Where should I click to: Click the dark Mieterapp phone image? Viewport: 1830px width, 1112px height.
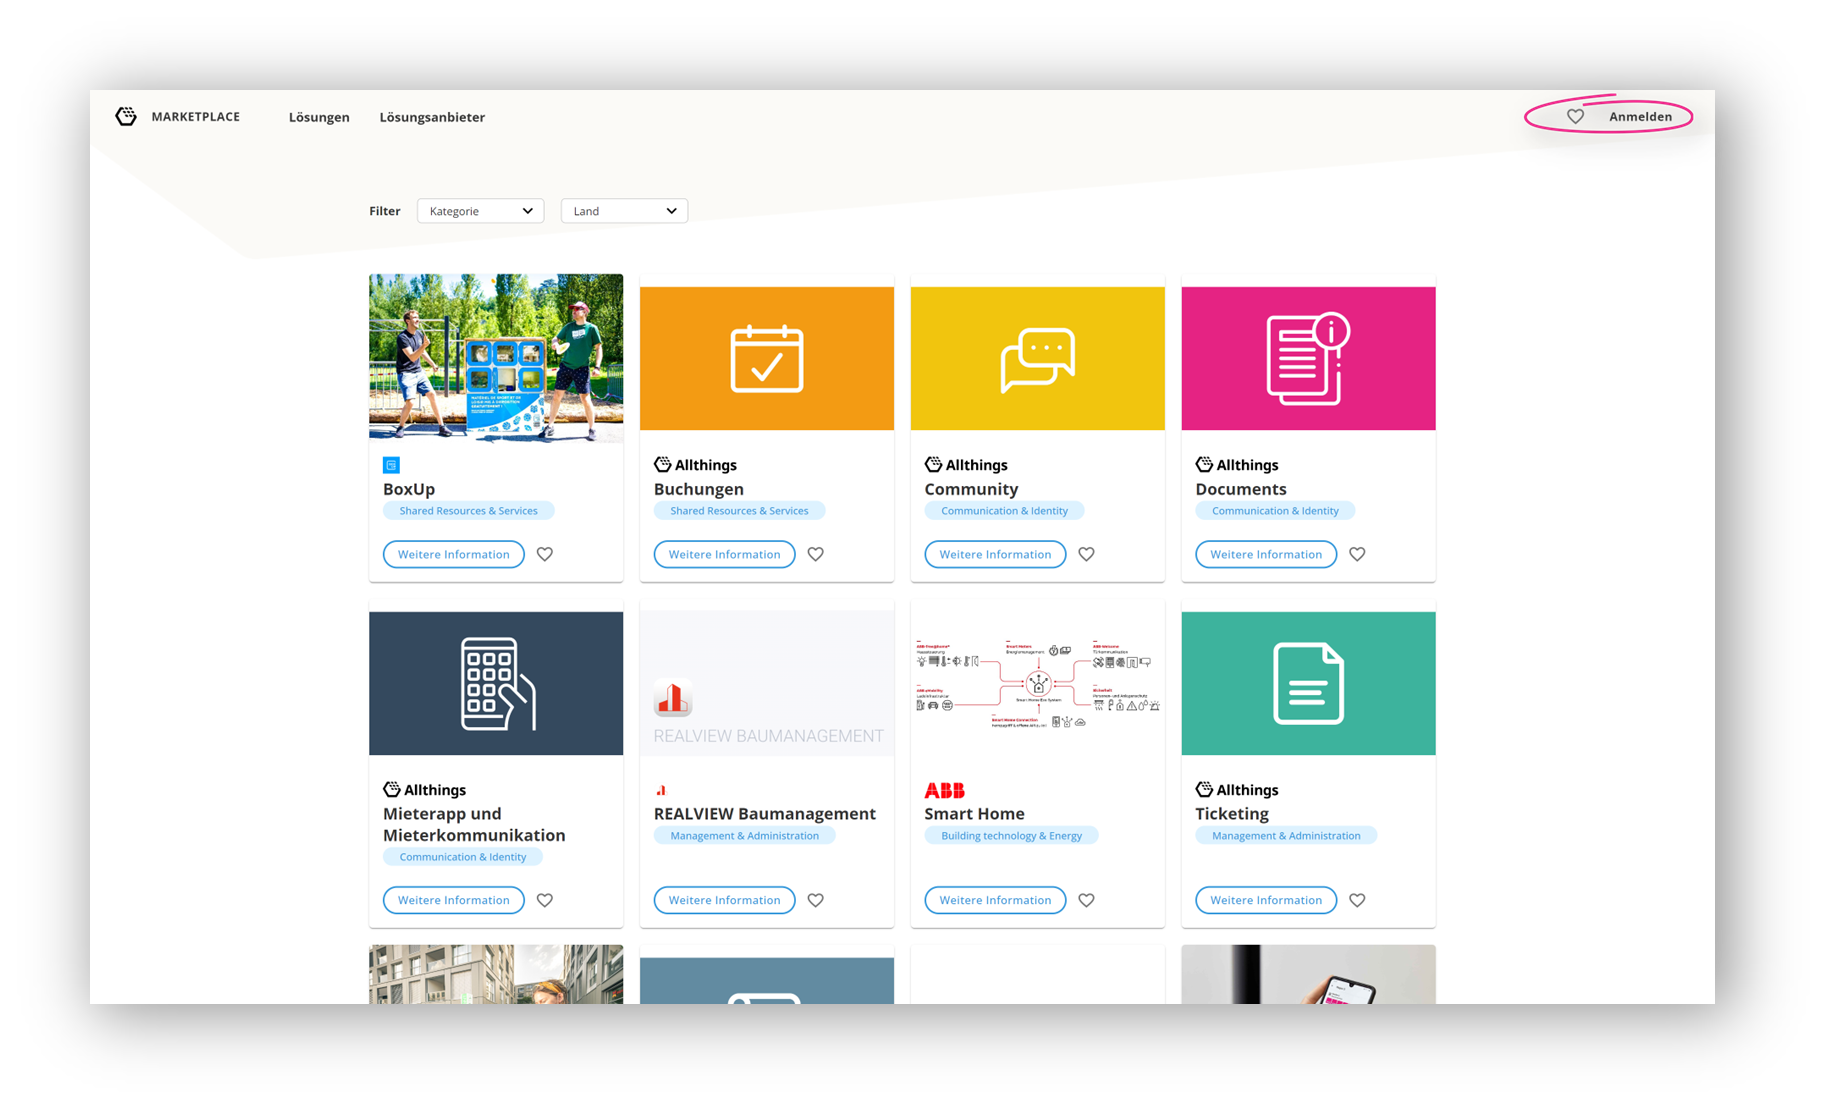(496, 683)
